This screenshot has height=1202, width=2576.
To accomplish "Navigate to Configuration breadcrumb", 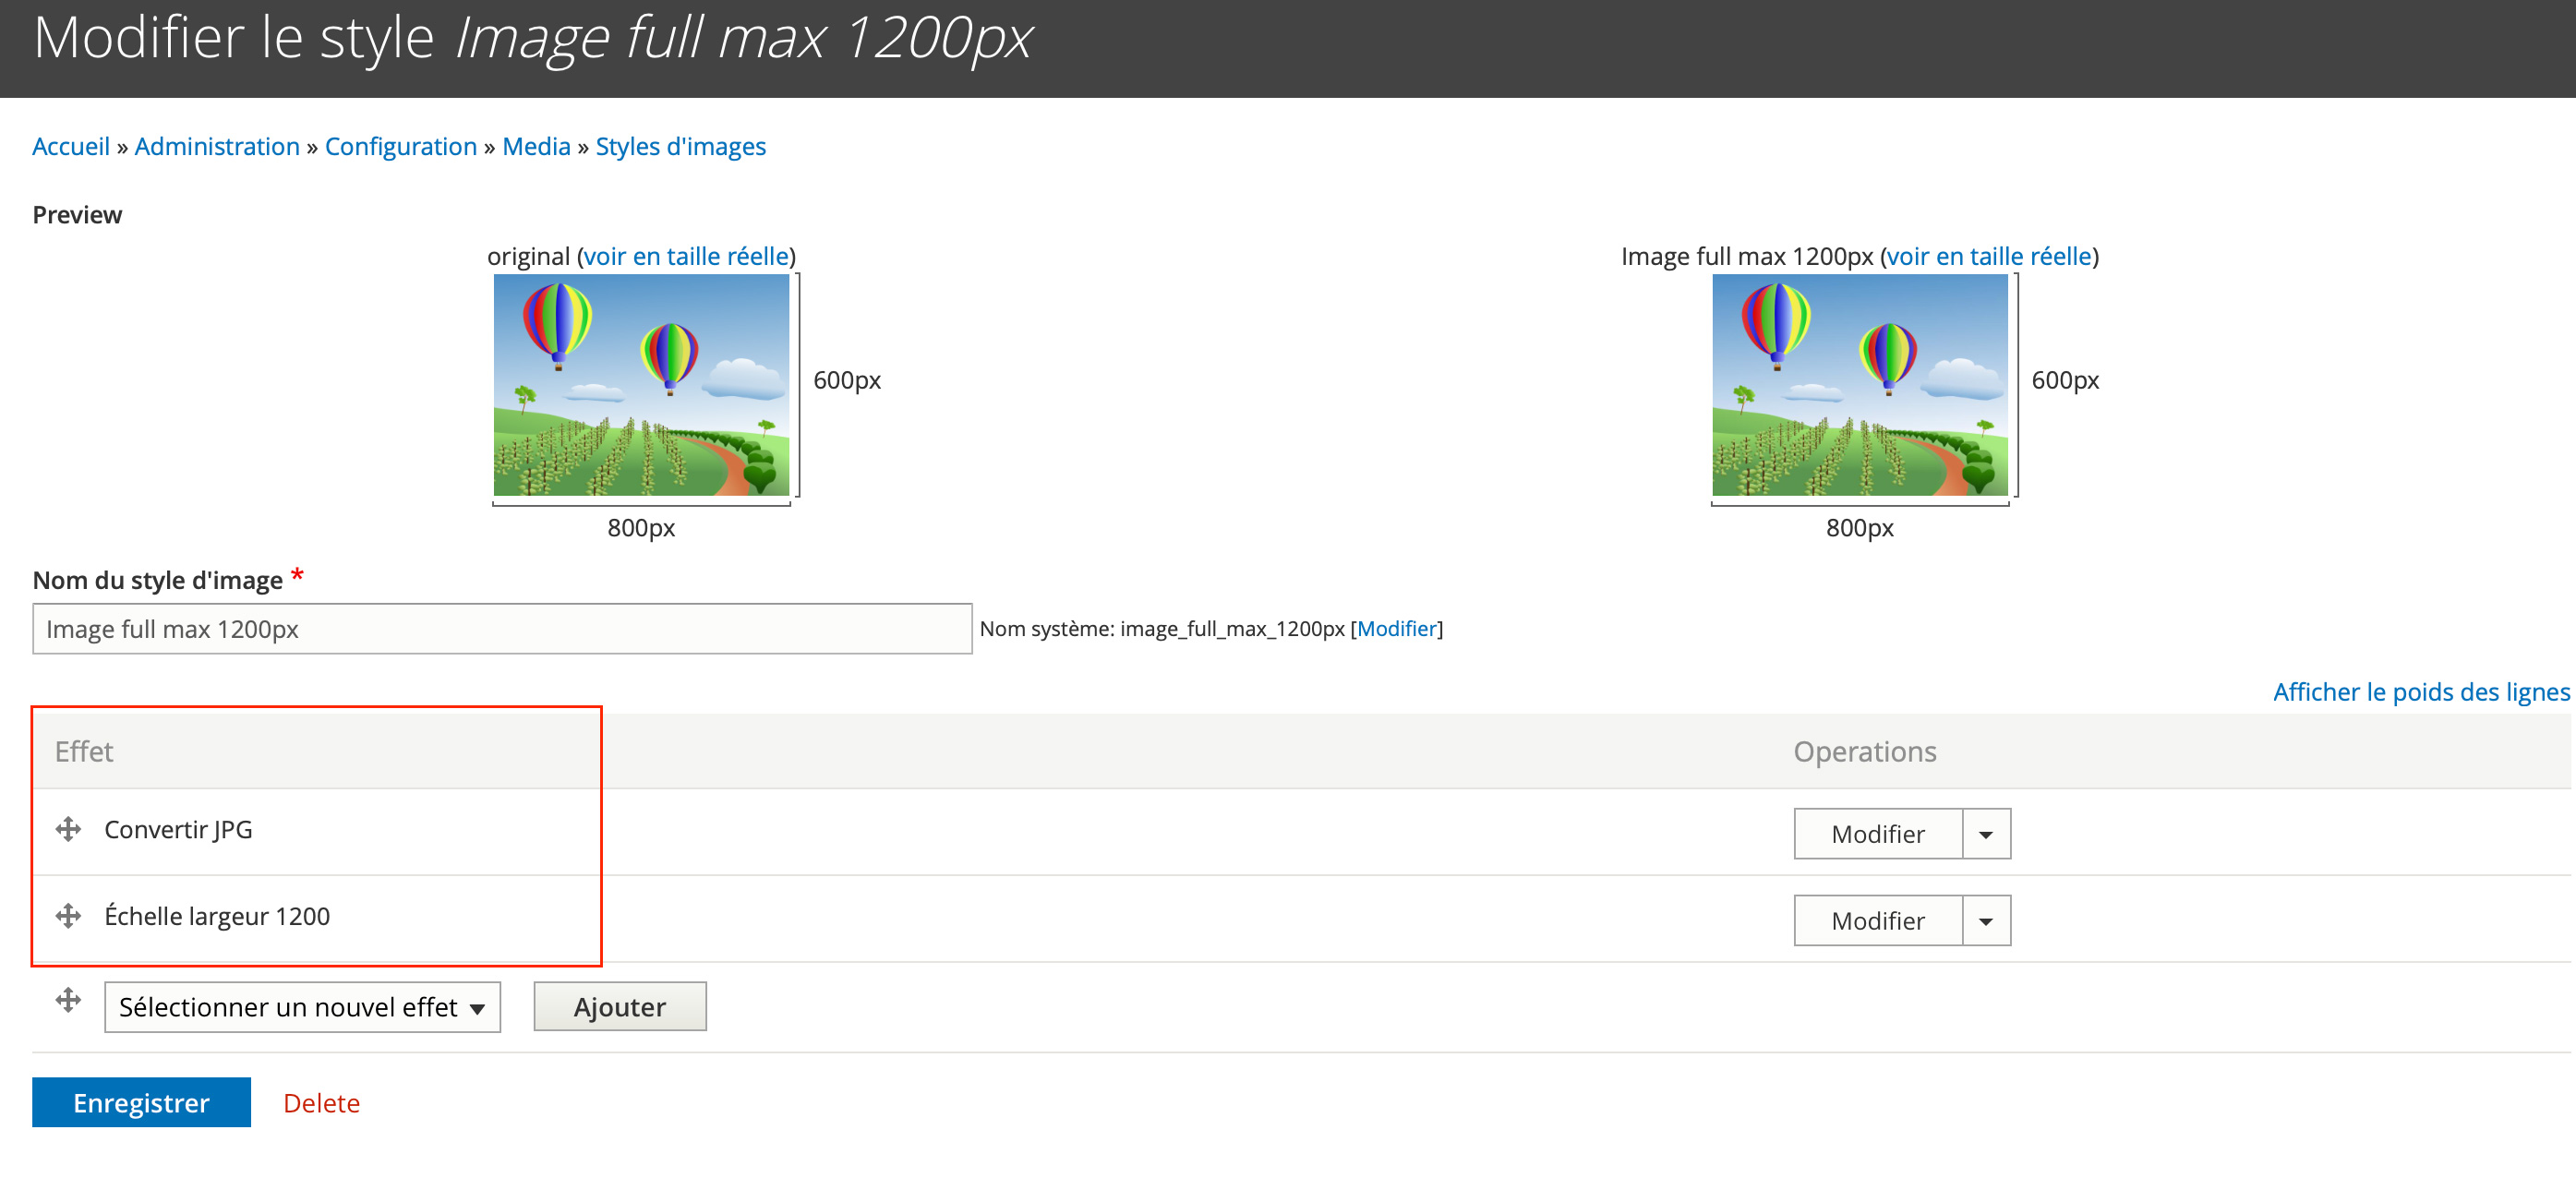I will (x=400, y=146).
